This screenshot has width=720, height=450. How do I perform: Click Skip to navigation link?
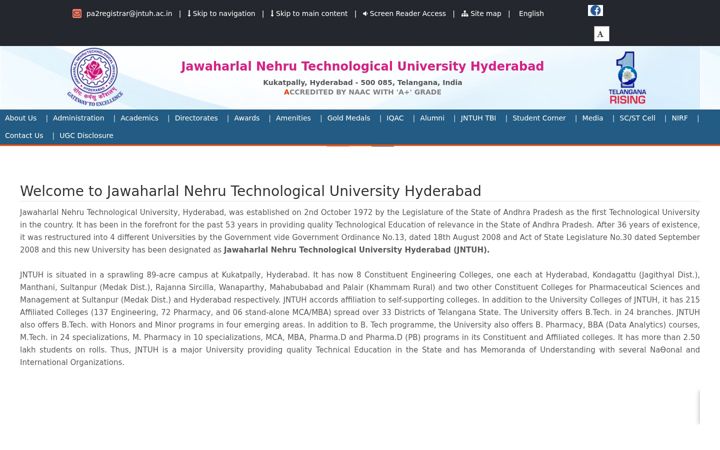click(221, 14)
